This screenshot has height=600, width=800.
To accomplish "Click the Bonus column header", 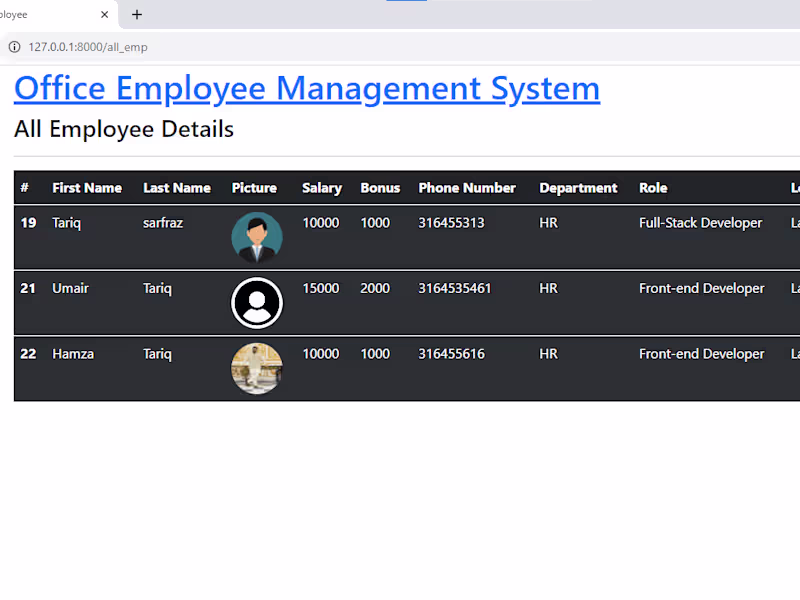I will tap(380, 188).
